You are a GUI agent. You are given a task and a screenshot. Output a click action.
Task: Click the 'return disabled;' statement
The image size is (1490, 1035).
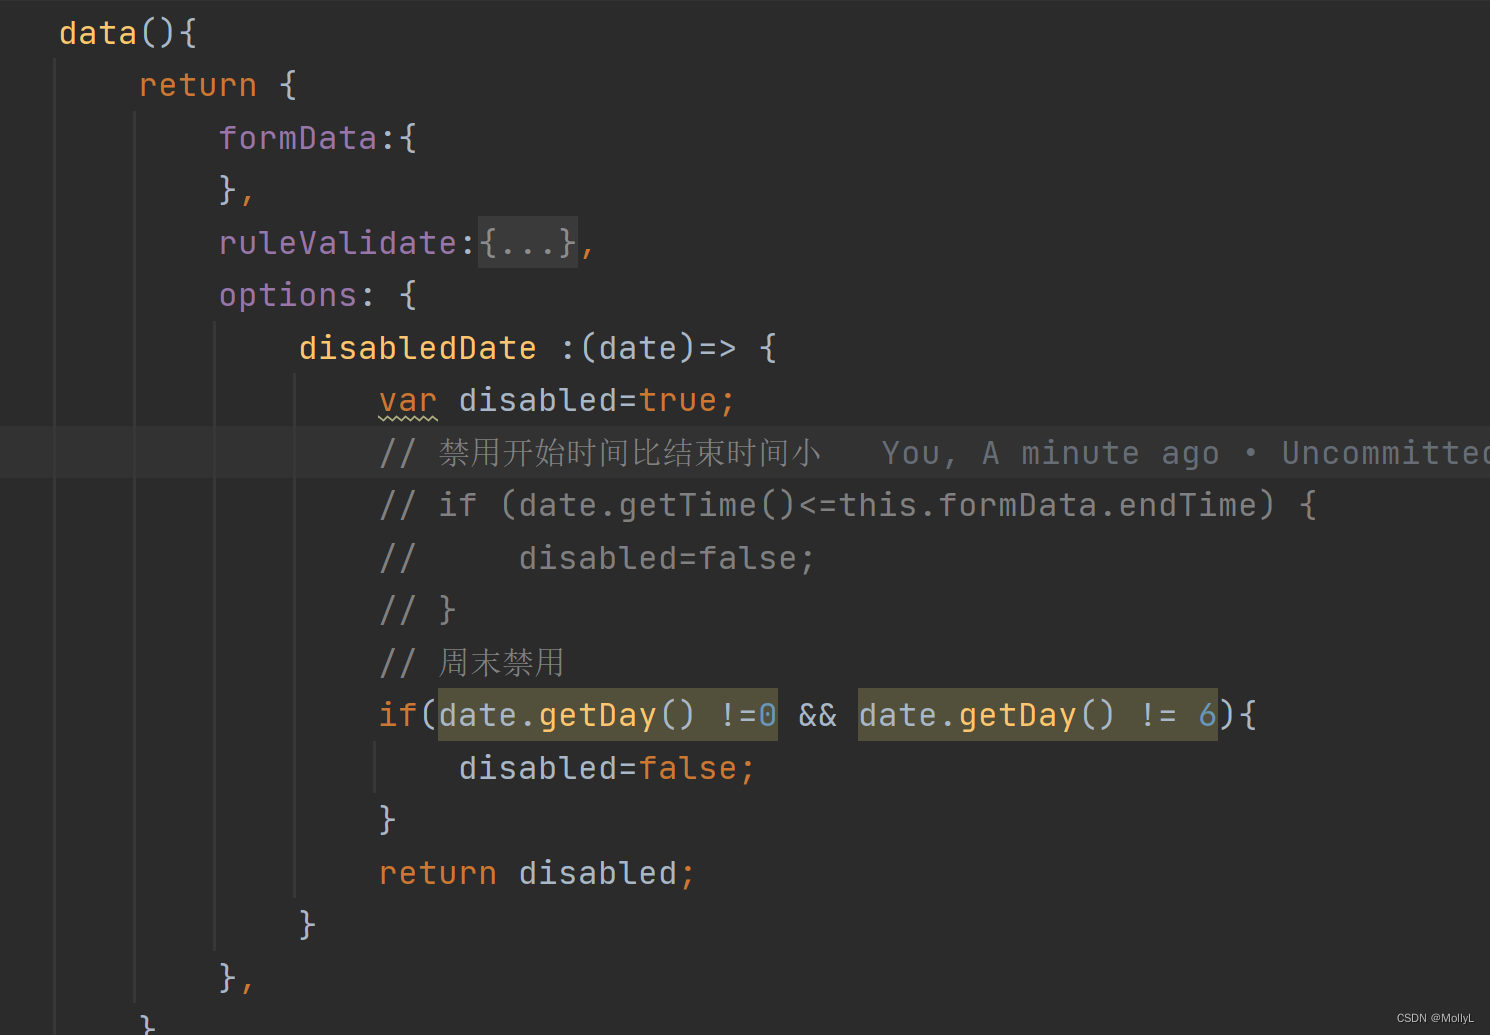coord(537,873)
